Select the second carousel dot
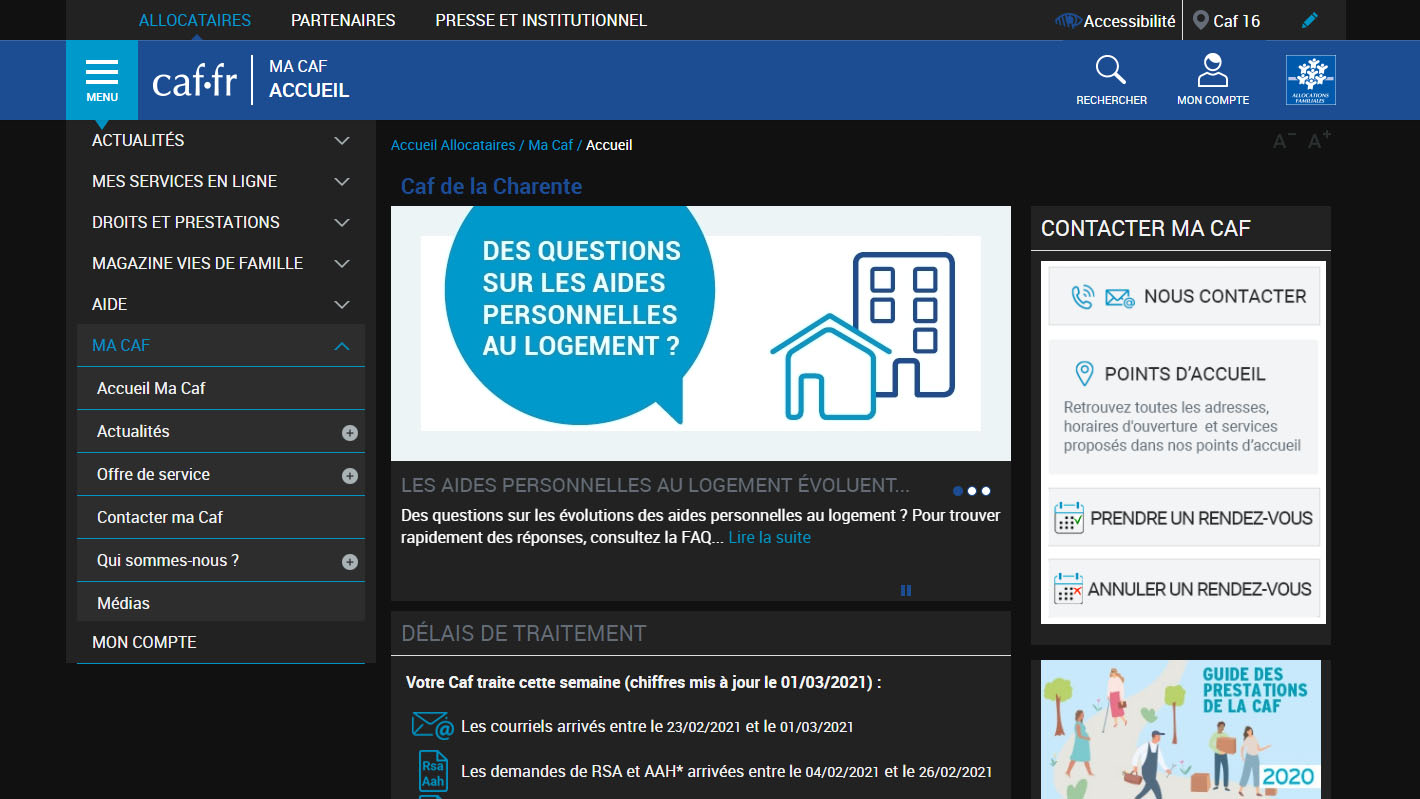The image size is (1420, 799). pos(972,491)
